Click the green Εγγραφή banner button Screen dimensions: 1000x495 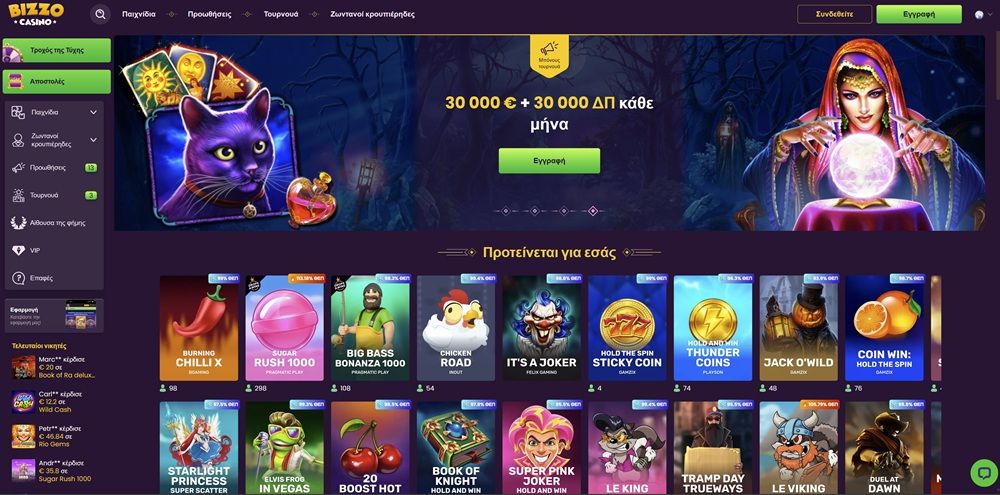(549, 161)
